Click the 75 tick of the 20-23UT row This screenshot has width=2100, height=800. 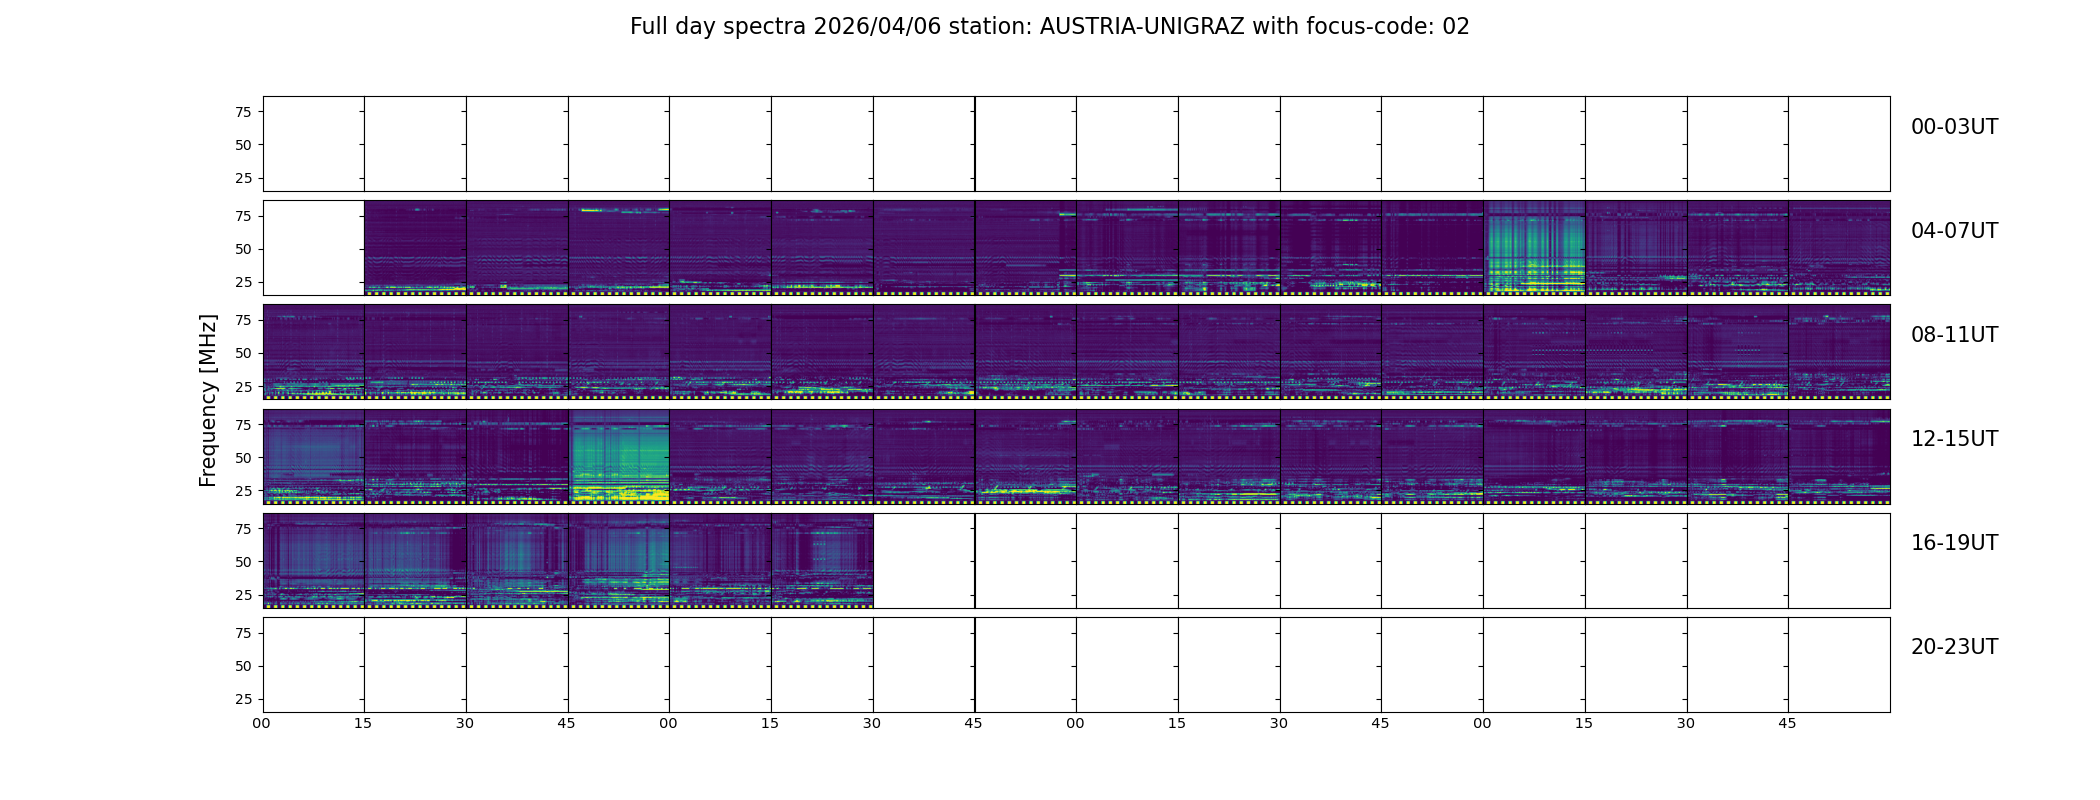point(243,633)
